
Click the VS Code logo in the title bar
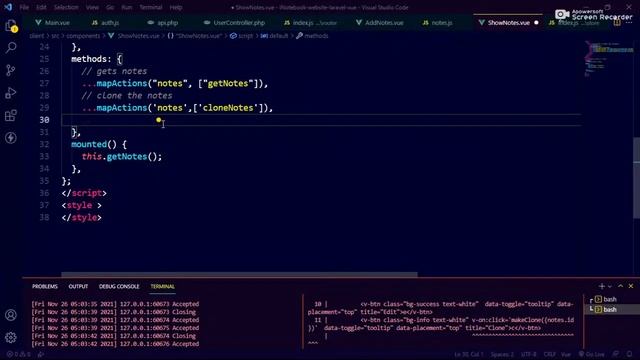pos(8,7)
